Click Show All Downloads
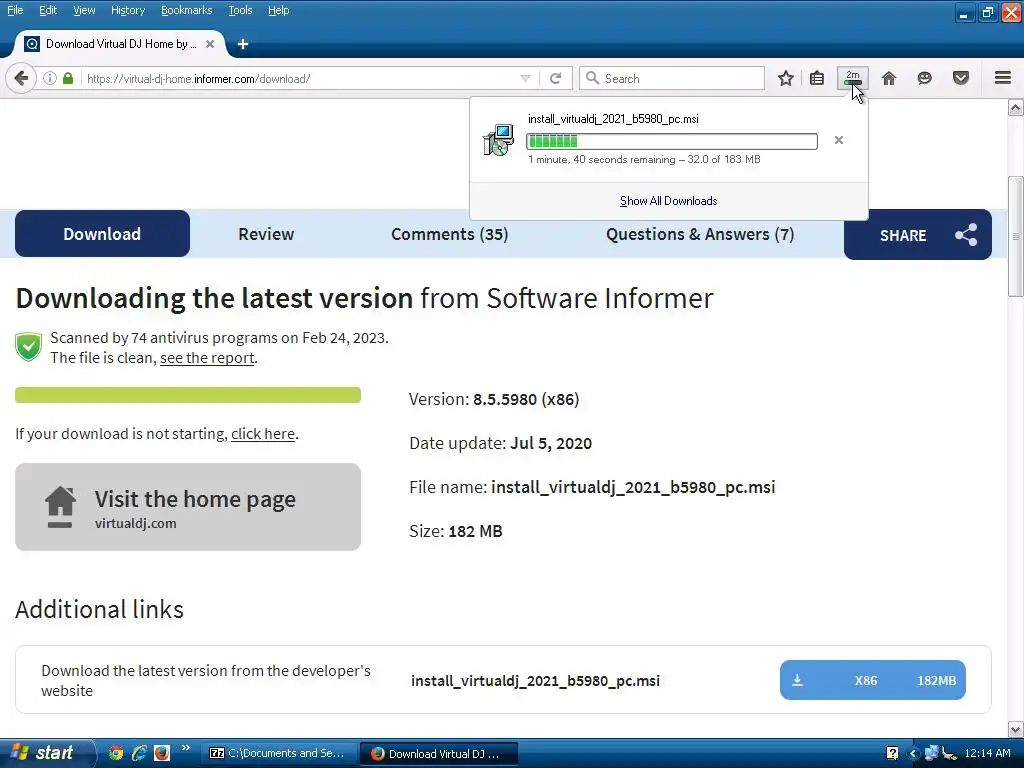 (x=668, y=201)
